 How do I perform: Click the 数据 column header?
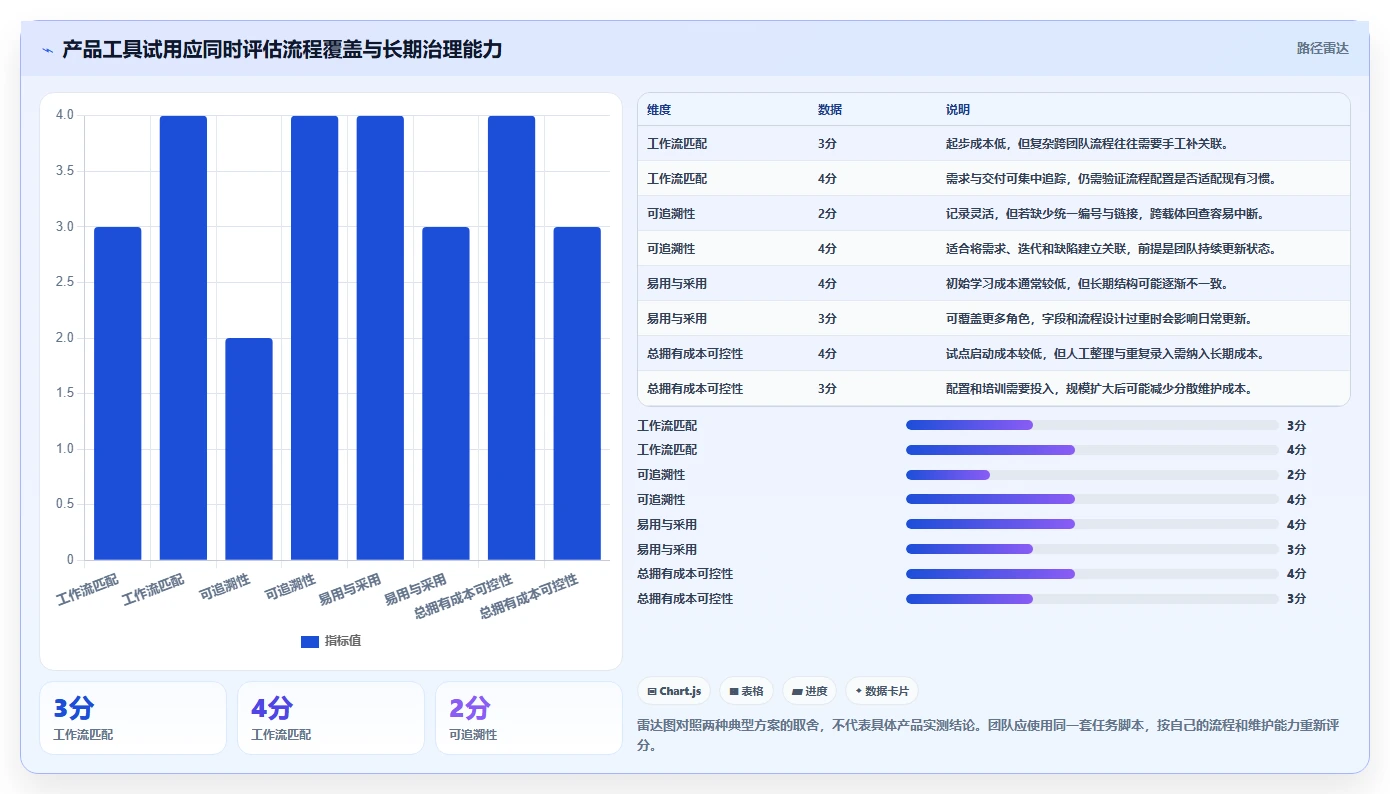click(830, 110)
